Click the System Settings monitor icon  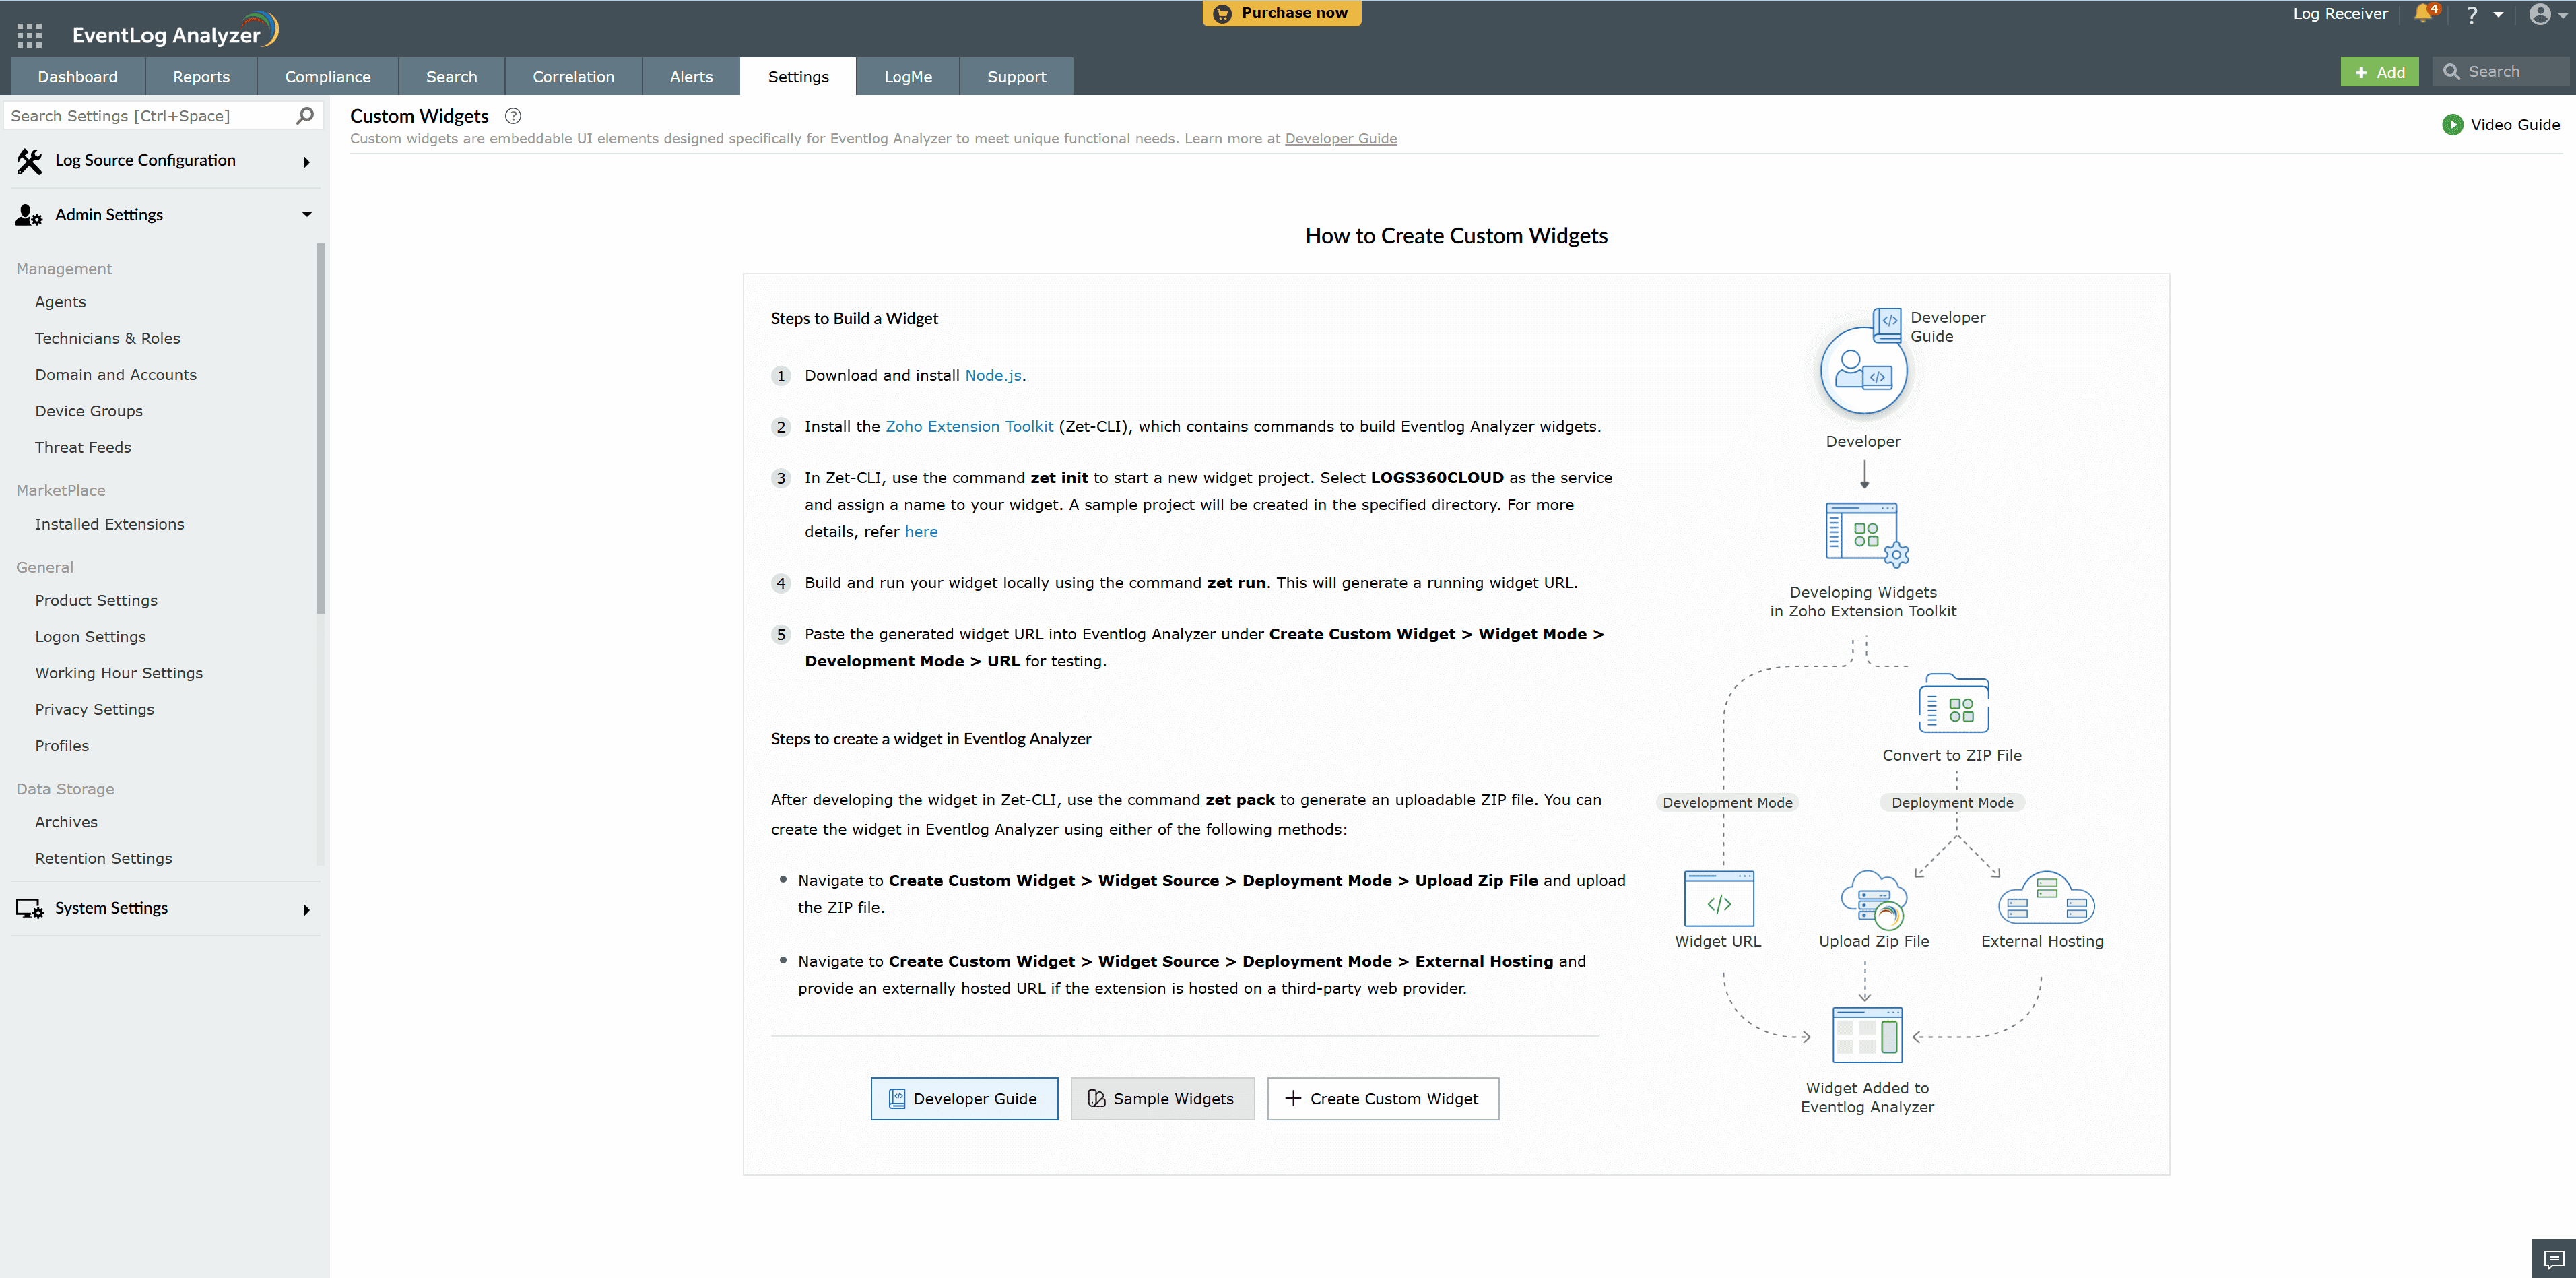pyautogui.click(x=27, y=908)
